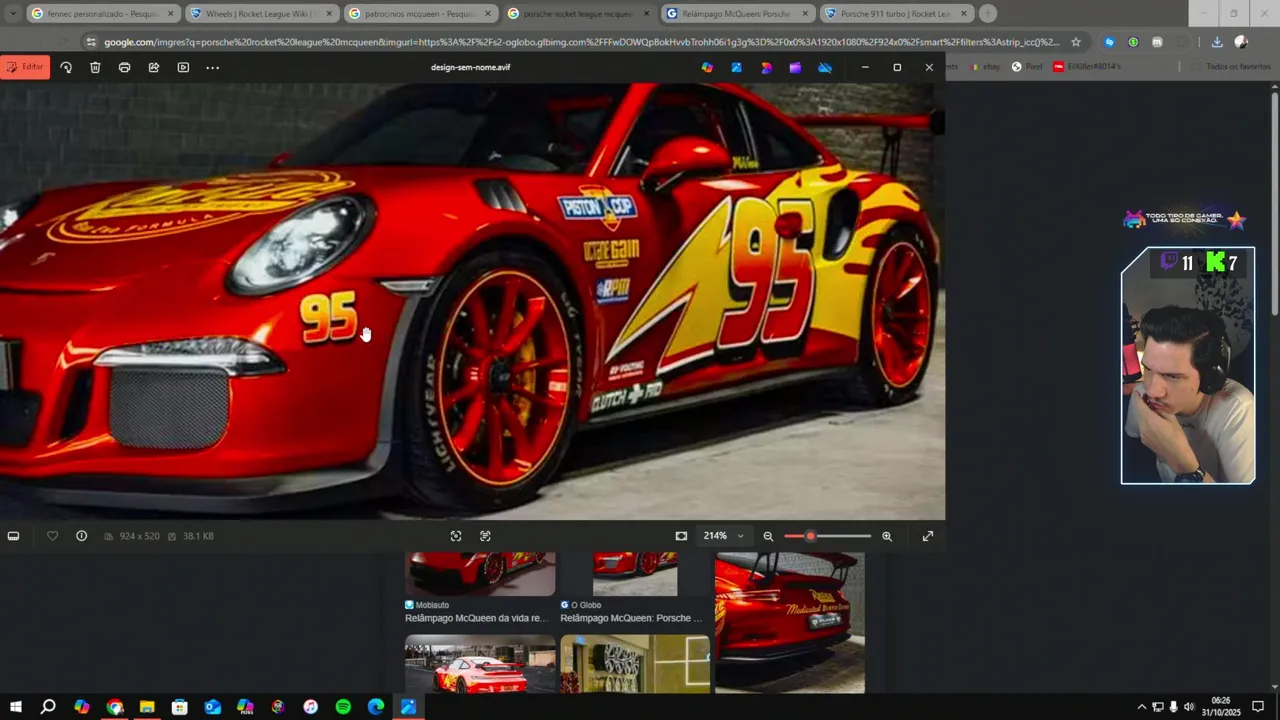Image resolution: width=1280 pixels, height=720 pixels.
Task: Switch to 'fennec personalizado' browser tab
Action: point(103,14)
